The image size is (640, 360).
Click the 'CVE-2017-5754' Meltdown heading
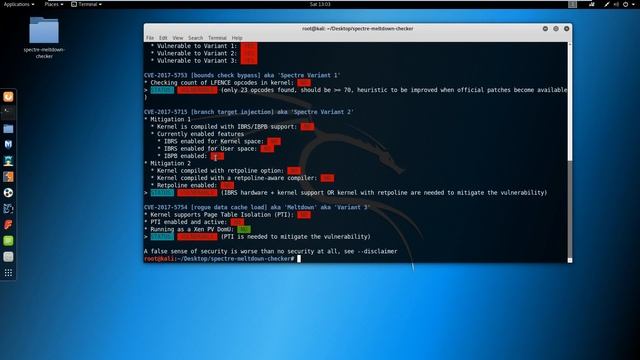[257, 207]
